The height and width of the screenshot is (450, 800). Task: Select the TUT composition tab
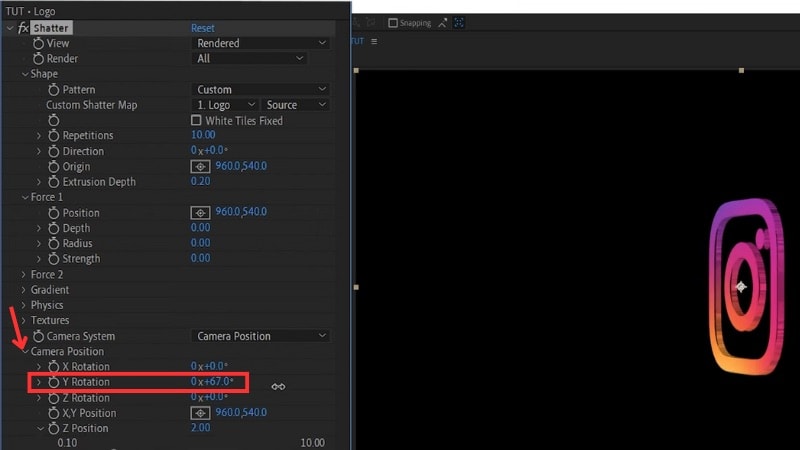(x=358, y=41)
